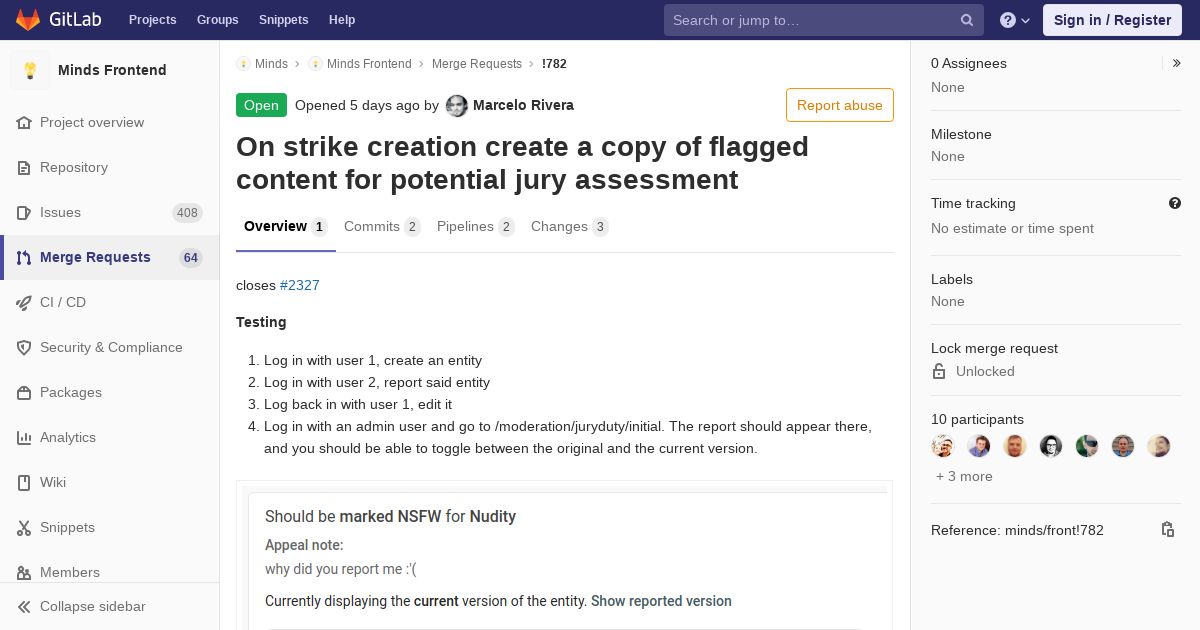This screenshot has width=1200, height=630.
Task: Switch to the Overview tab
Action: [x=286, y=227]
